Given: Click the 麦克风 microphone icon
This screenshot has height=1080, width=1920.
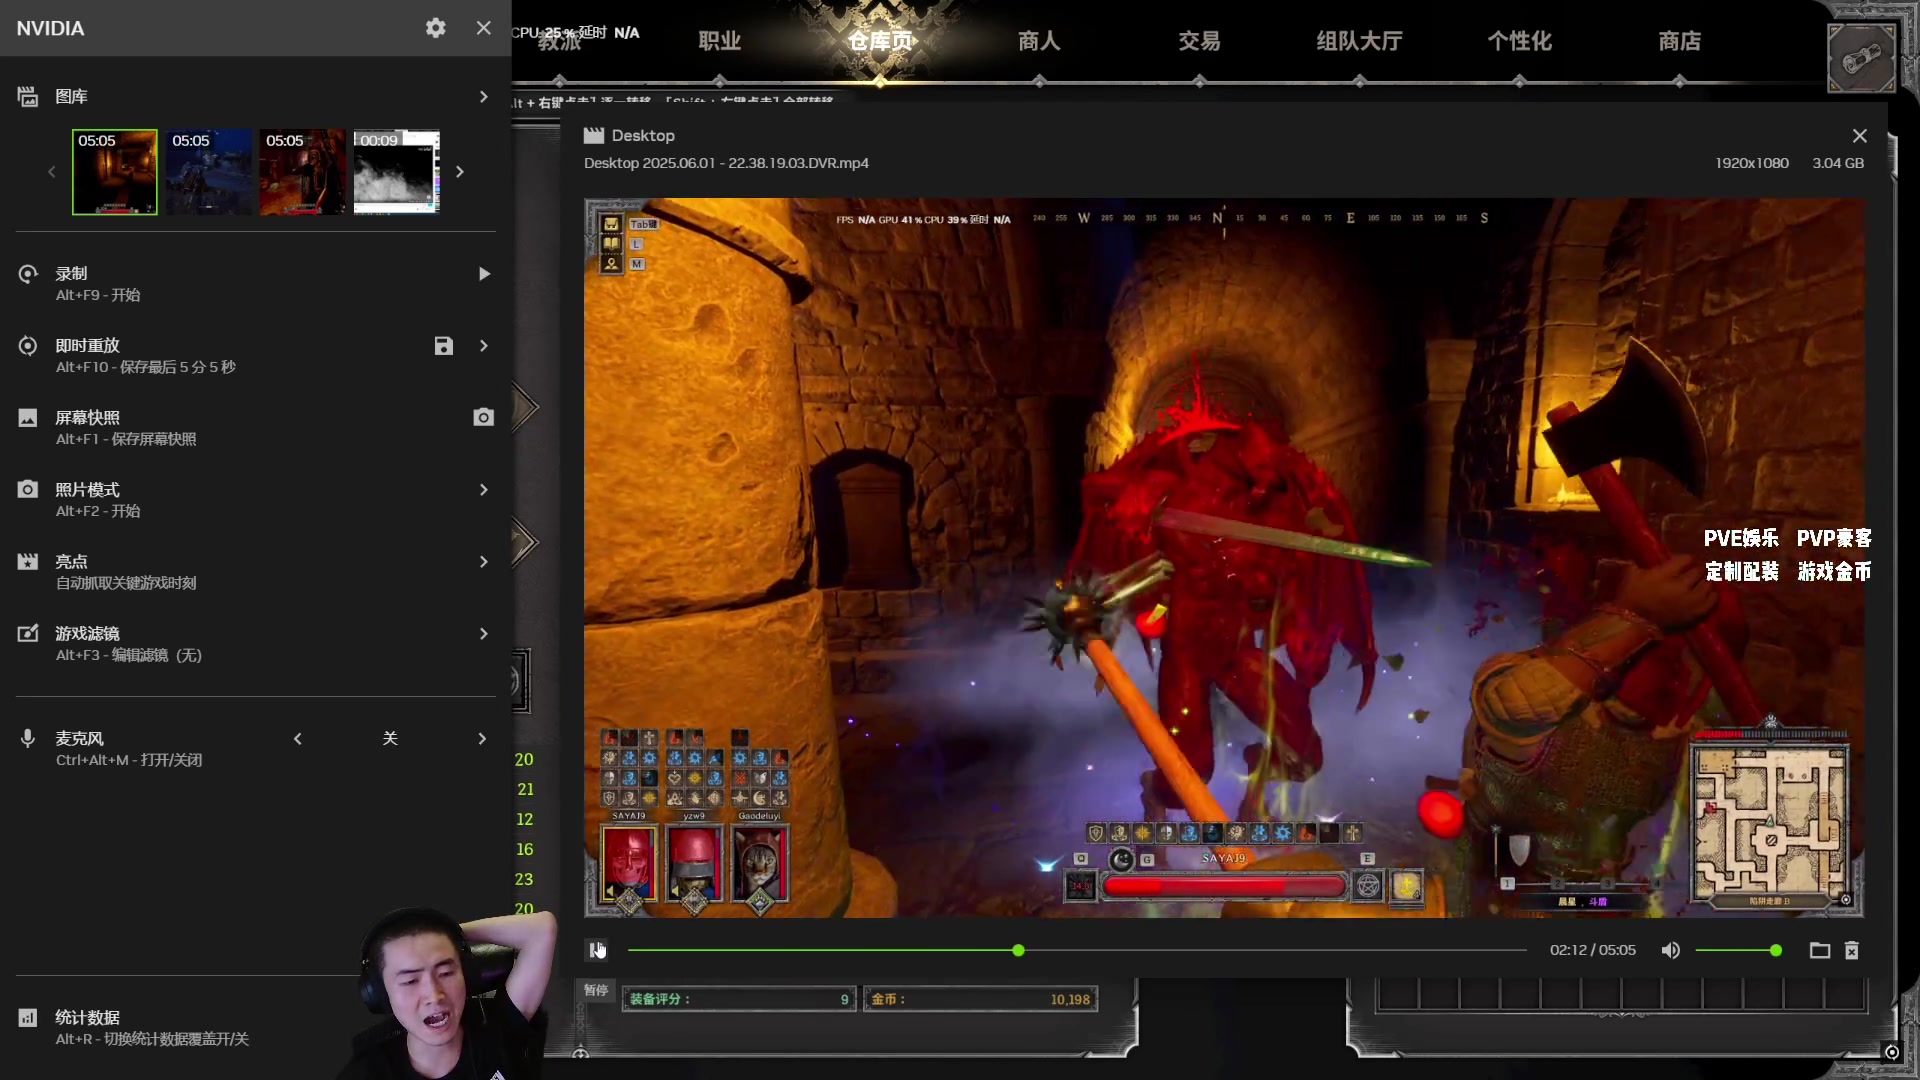Looking at the screenshot, I should click(x=28, y=739).
